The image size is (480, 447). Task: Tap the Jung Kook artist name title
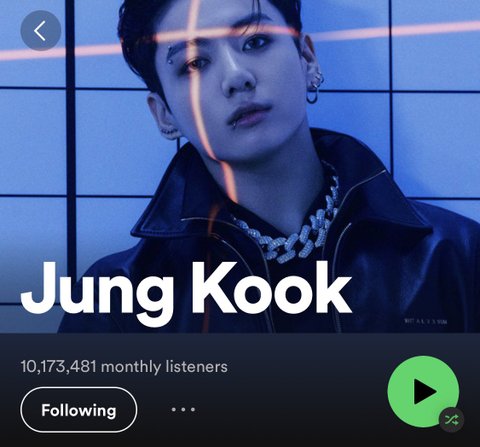tap(185, 293)
